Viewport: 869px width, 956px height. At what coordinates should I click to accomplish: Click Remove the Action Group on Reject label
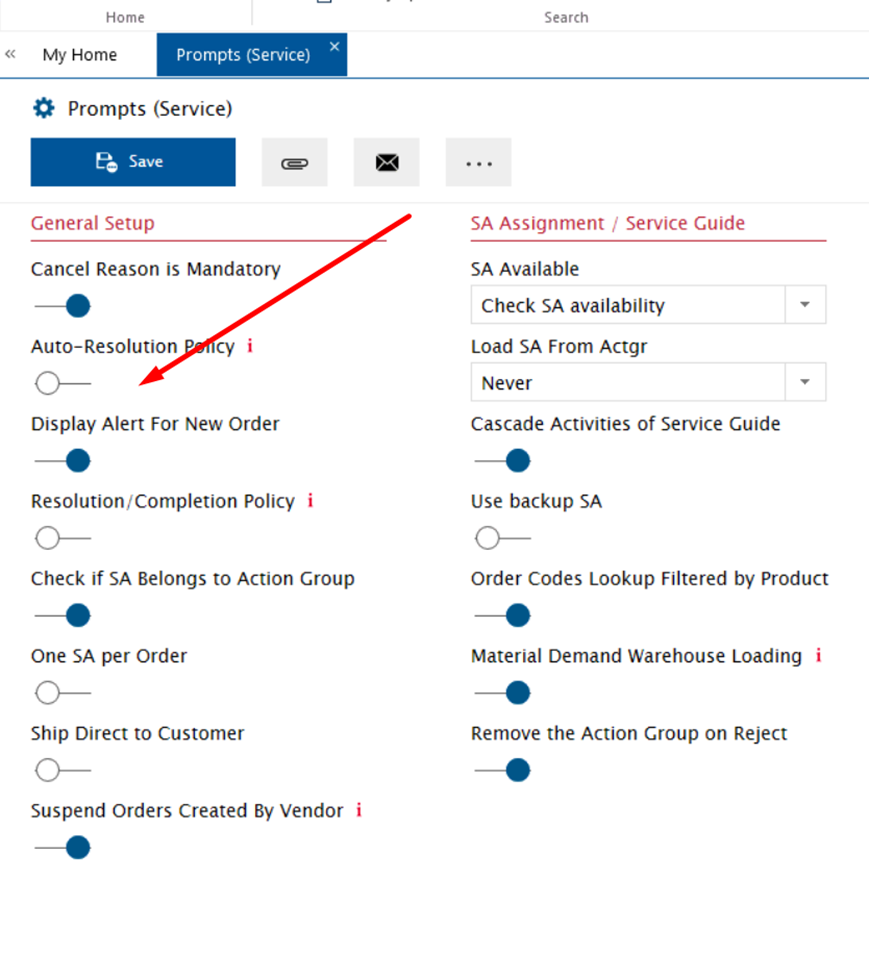pyautogui.click(x=629, y=733)
